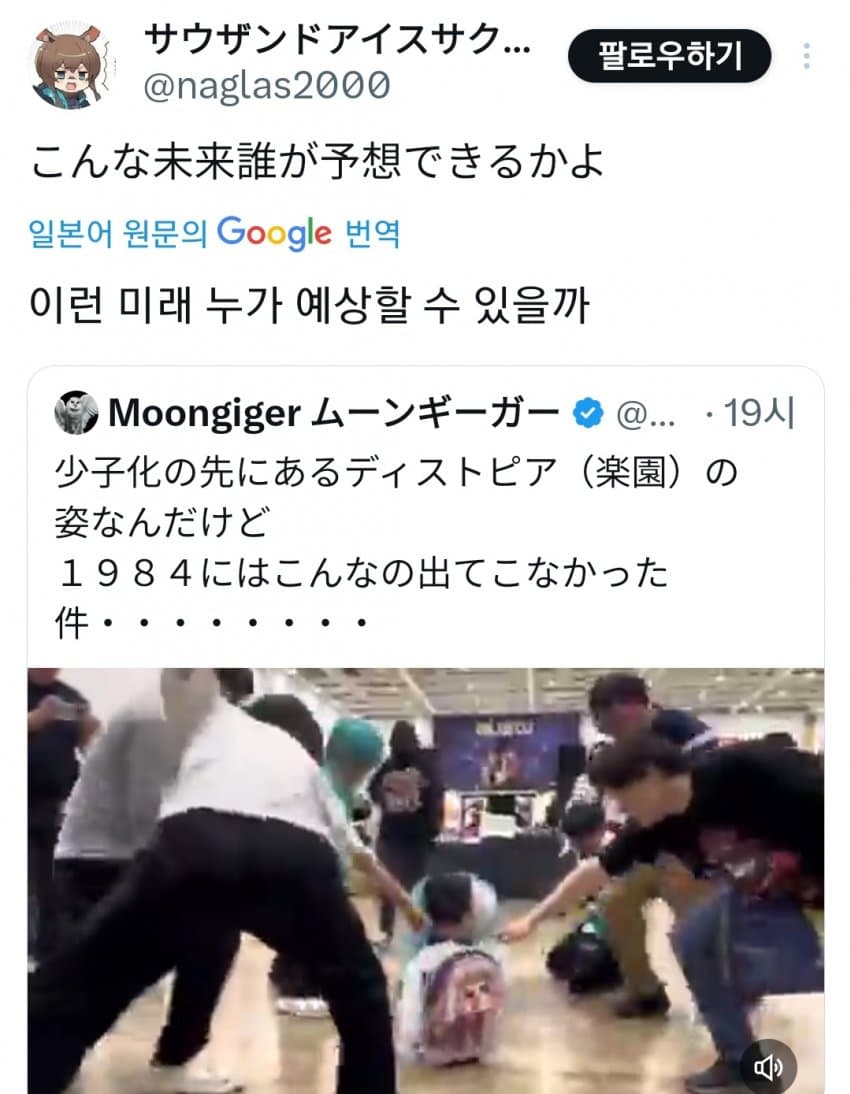Click the blue verified badge
This screenshot has width=850, height=1094.
pyautogui.click(x=588, y=413)
